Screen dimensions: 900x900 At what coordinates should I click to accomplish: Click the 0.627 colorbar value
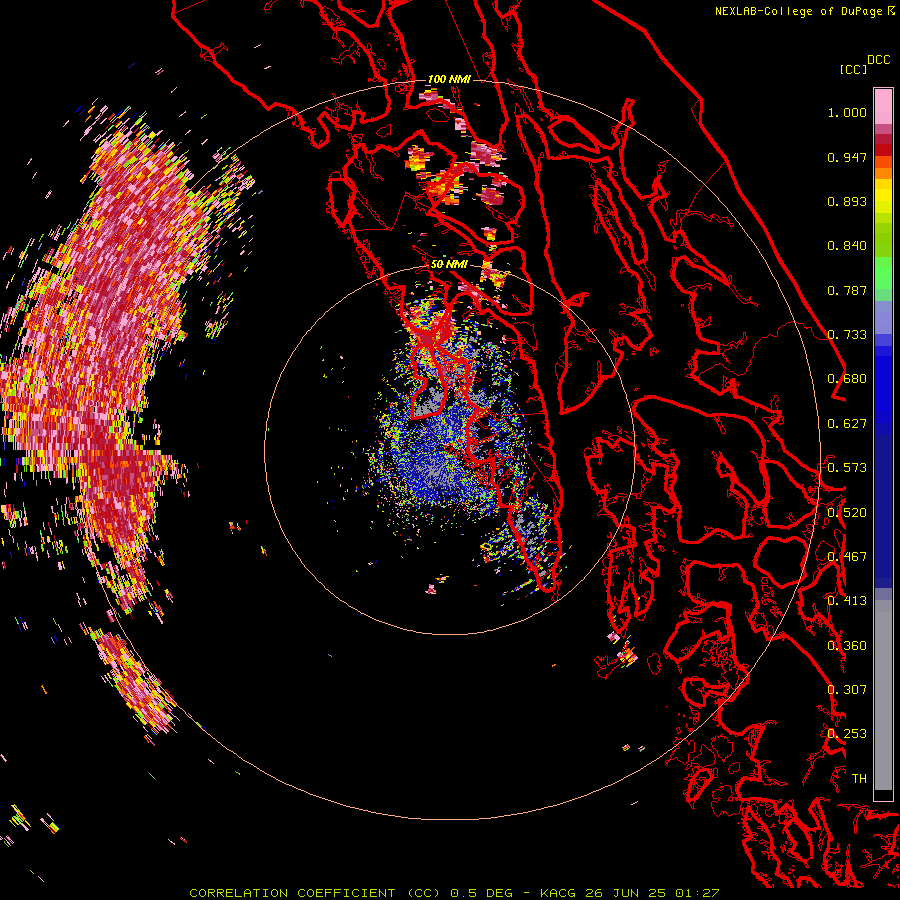[x=847, y=424]
